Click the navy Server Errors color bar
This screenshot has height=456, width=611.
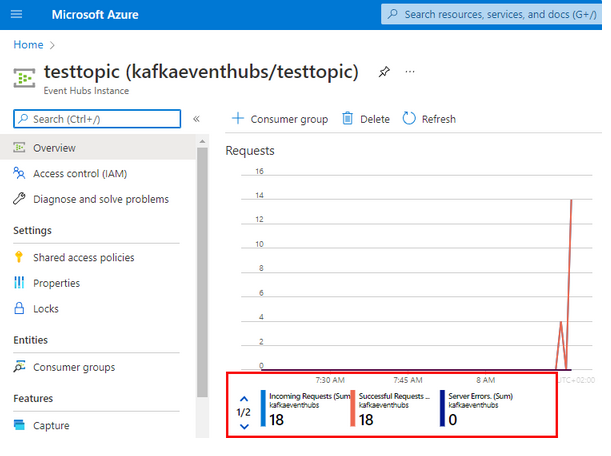pyautogui.click(x=442, y=408)
